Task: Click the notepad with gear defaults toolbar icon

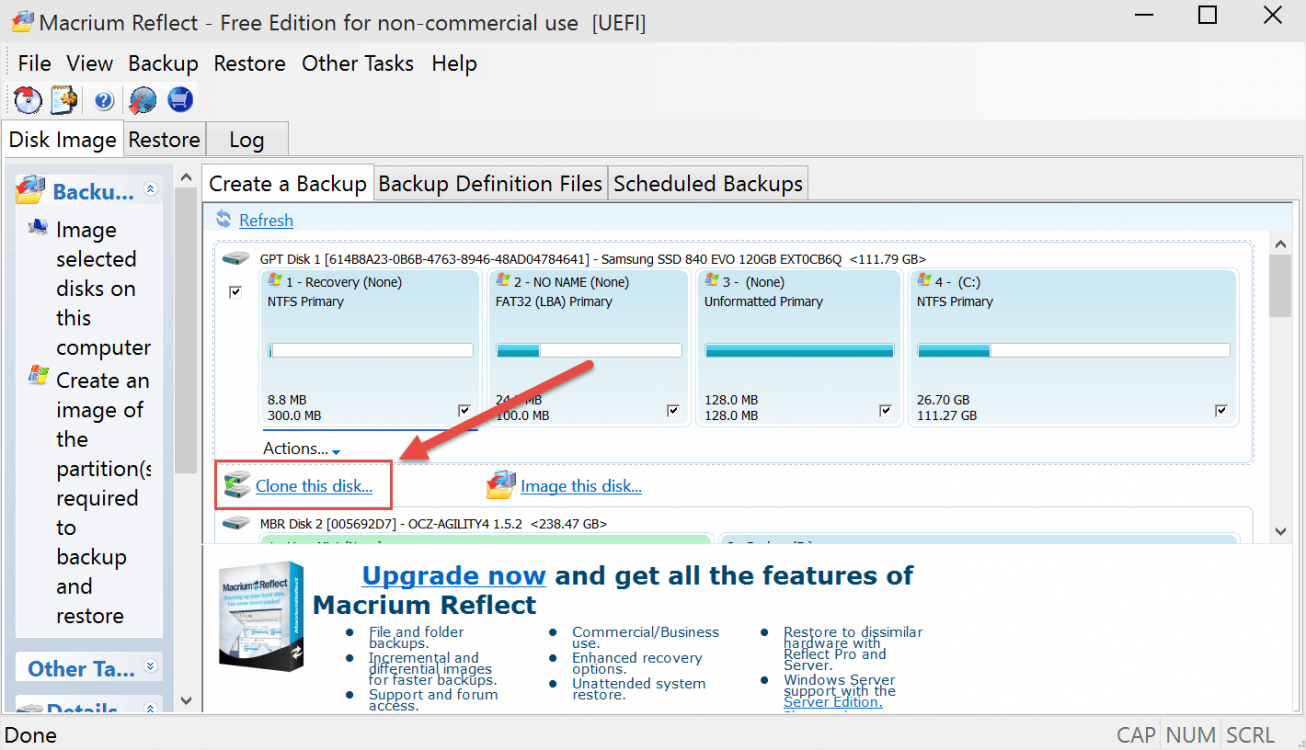Action: click(x=63, y=100)
